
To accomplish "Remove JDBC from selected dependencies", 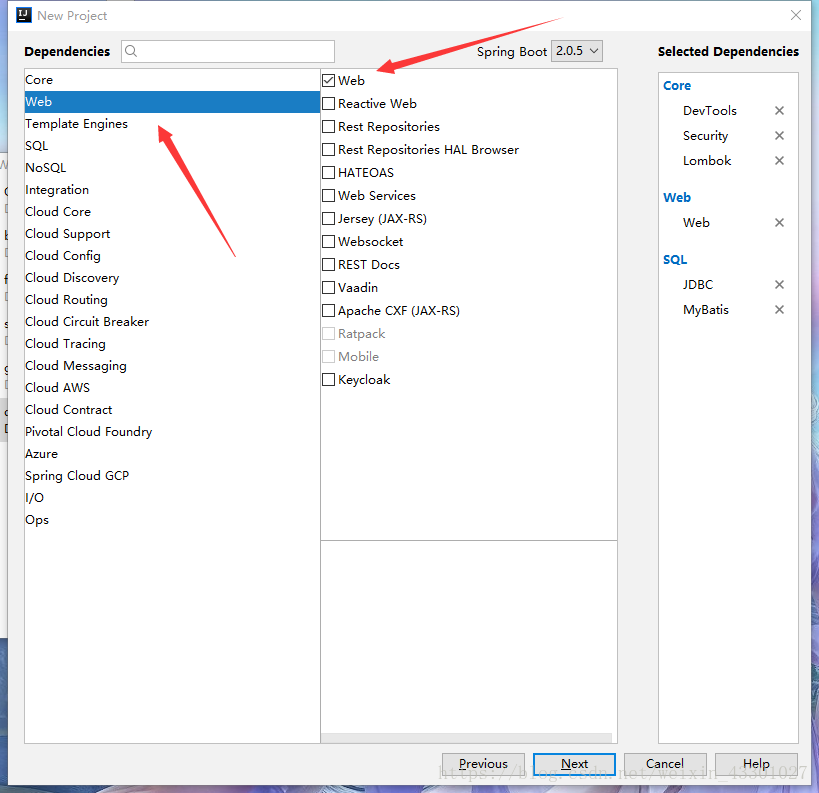I will pyautogui.click(x=779, y=285).
